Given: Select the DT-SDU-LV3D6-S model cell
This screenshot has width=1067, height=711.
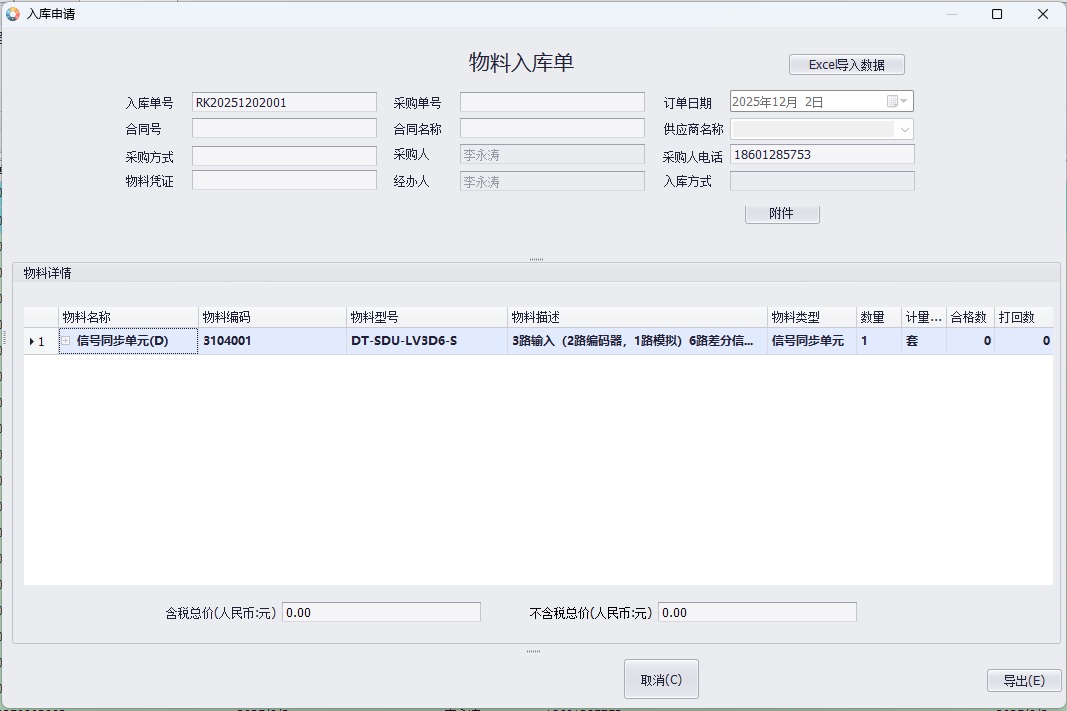Looking at the screenshot, I should coord(427,341).
